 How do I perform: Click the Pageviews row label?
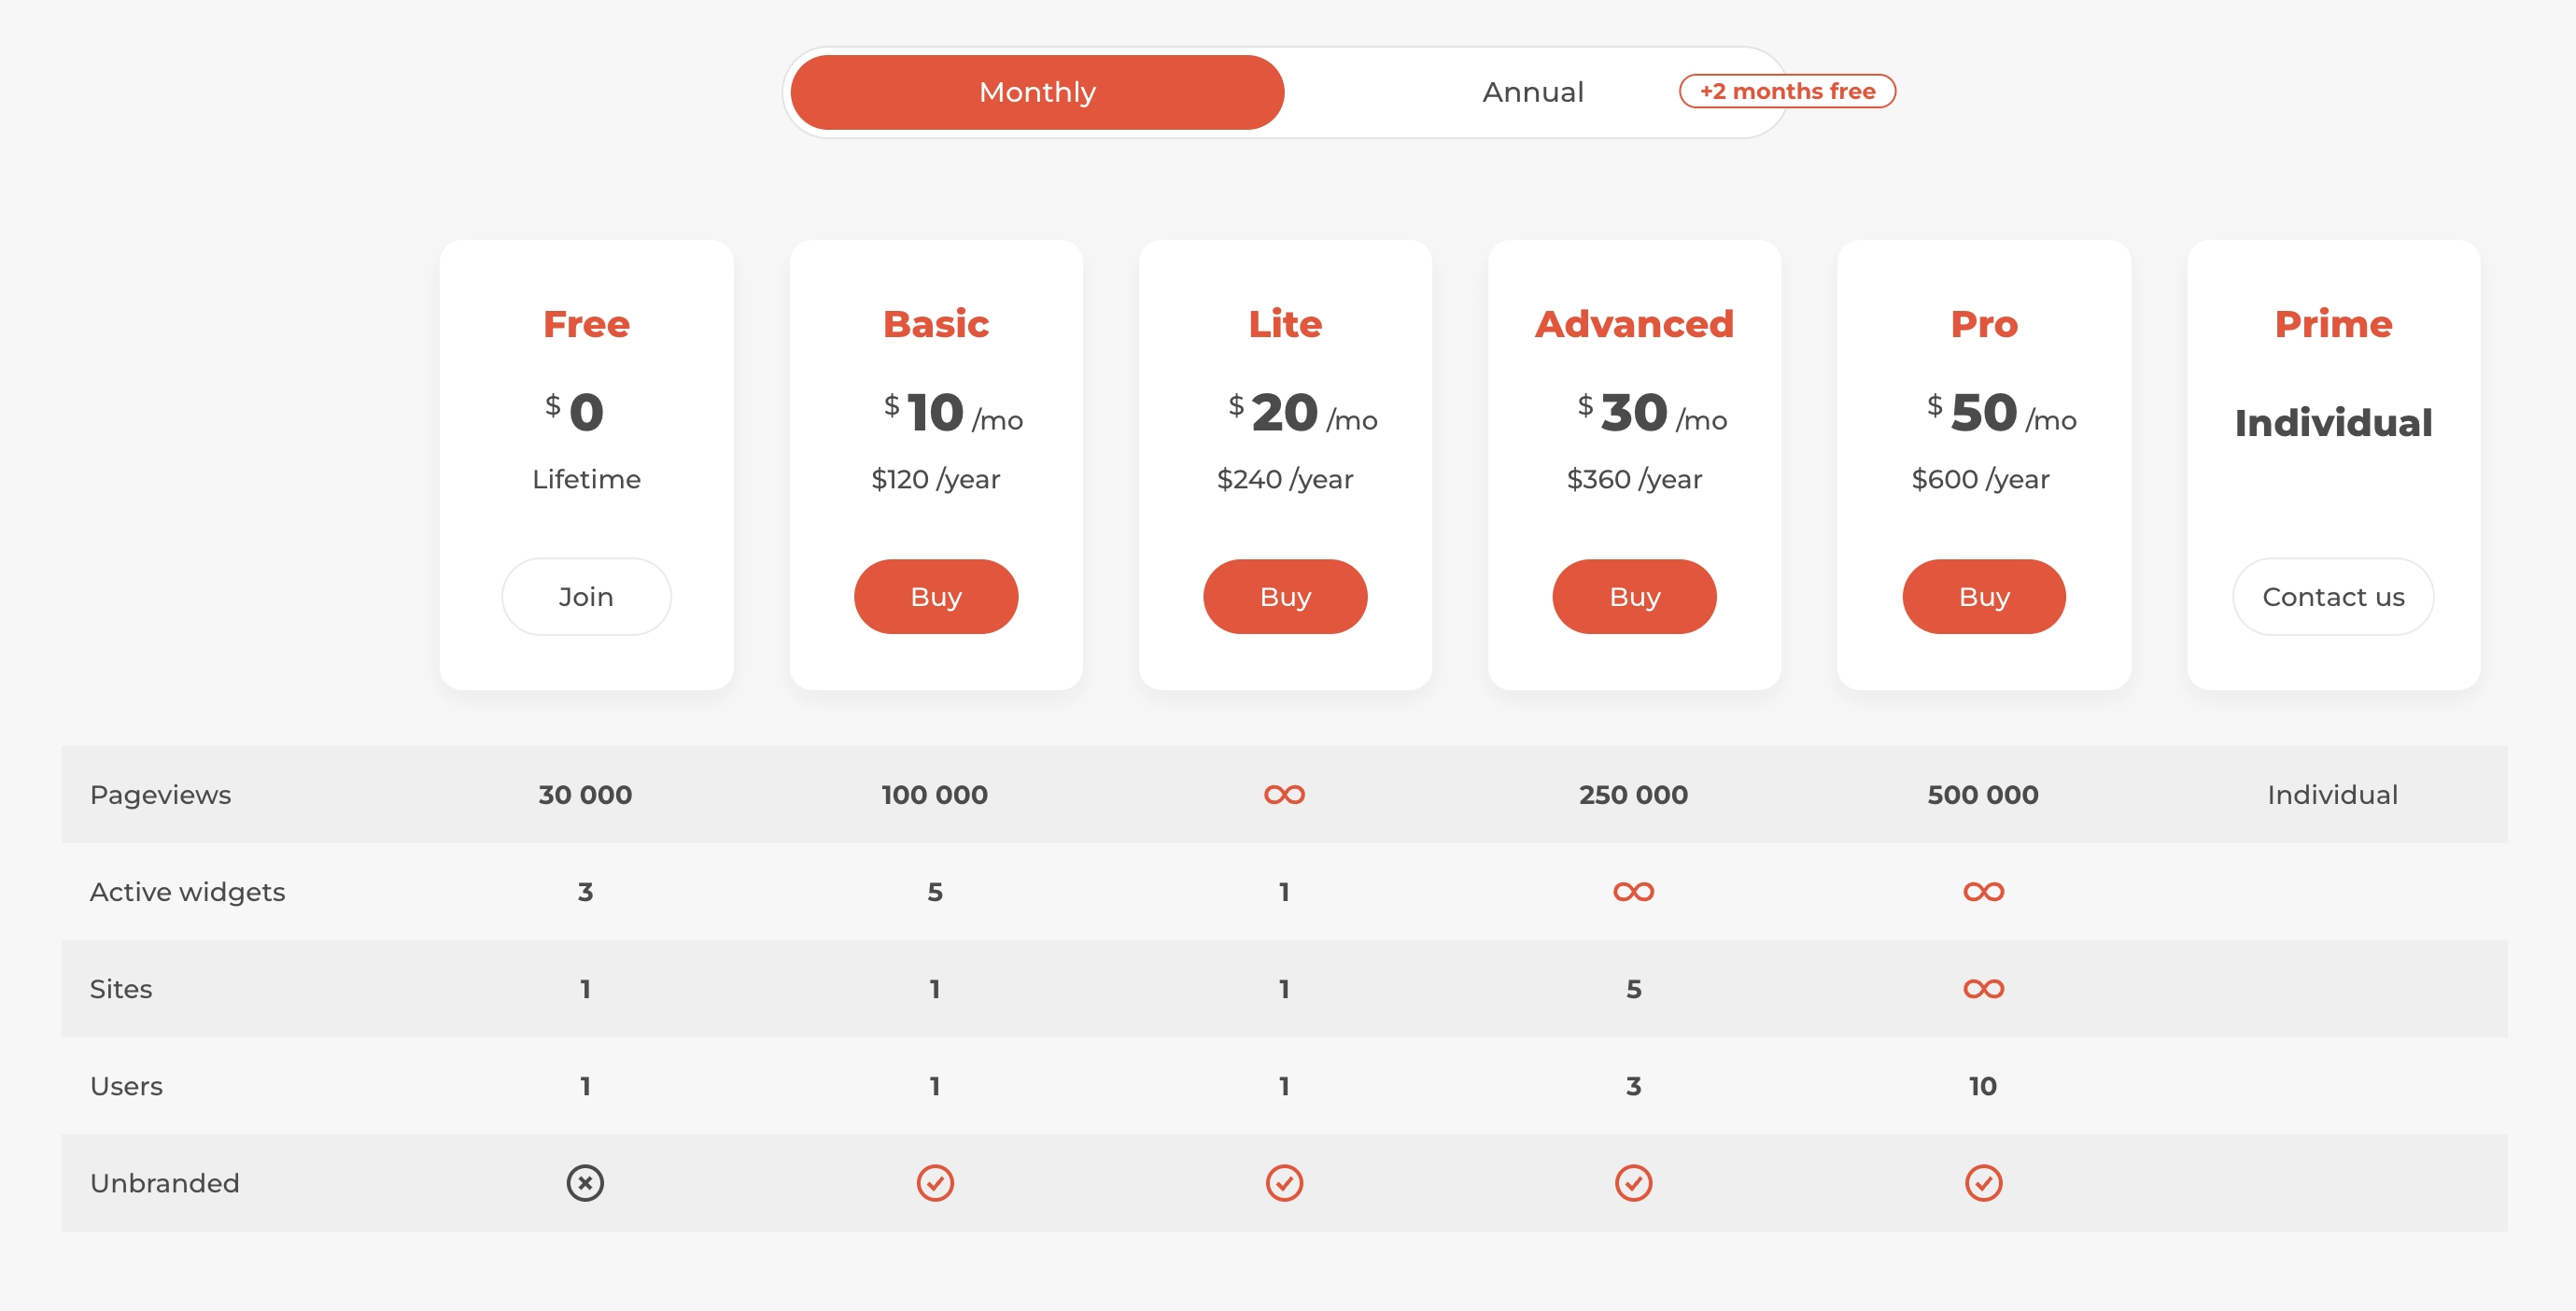[x=160, y=795]
